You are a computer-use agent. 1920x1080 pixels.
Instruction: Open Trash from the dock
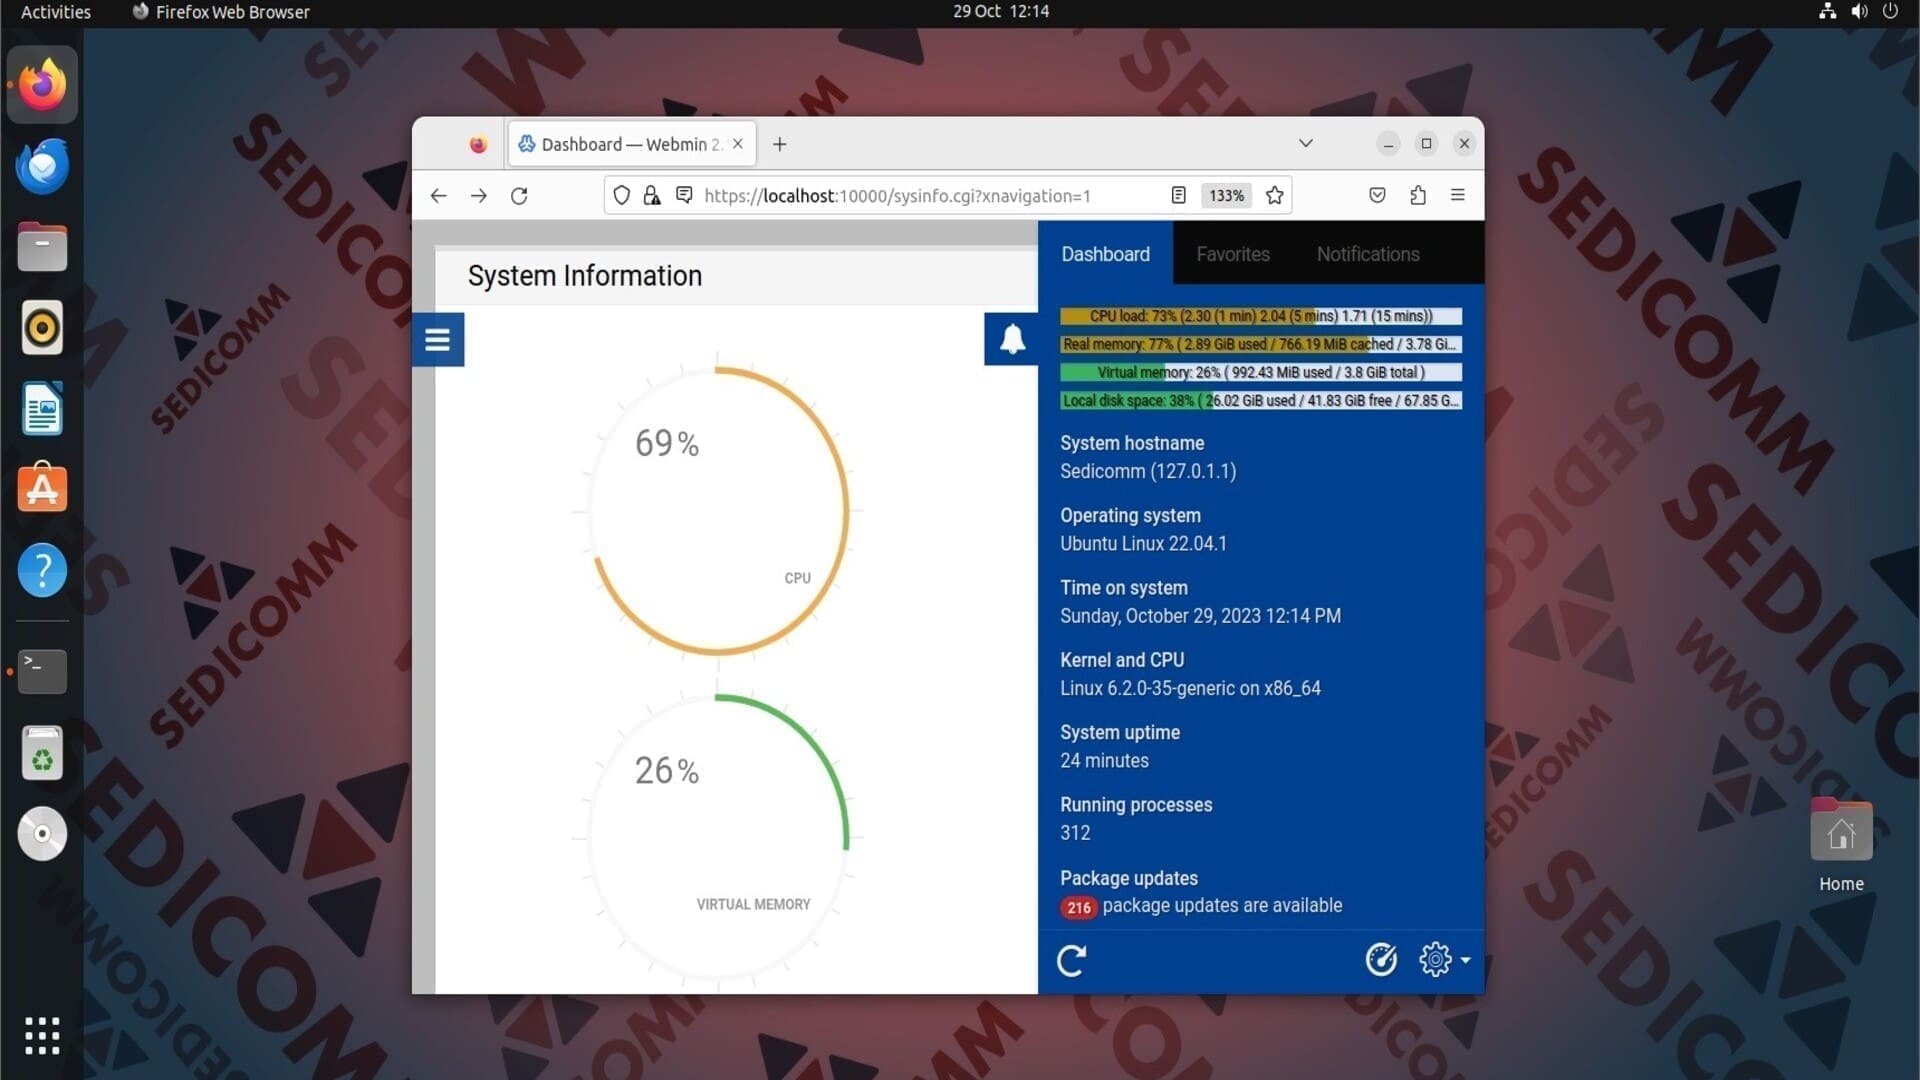42,753
